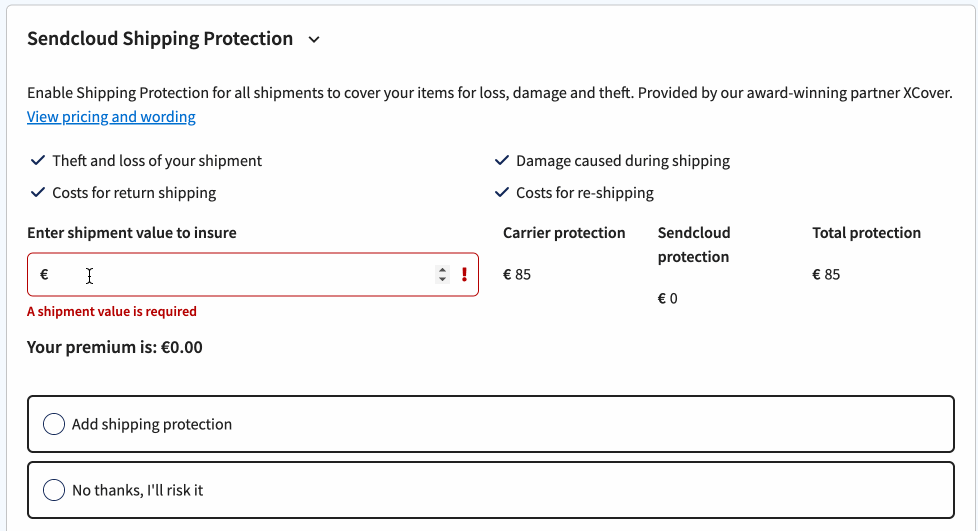Image resolution: width=978 pixels, height=531 pixels.
Task: Select the Add shipping protection radio button
Action: 54,424
